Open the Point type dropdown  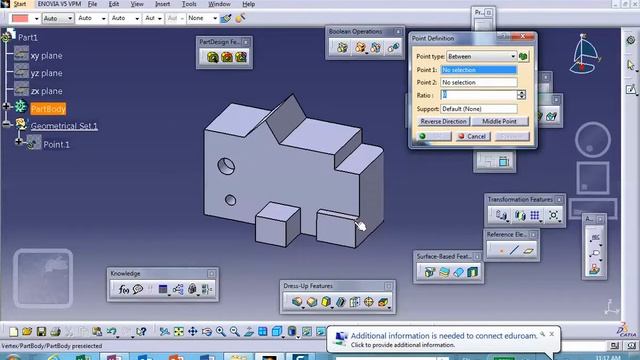click(513, 56)
